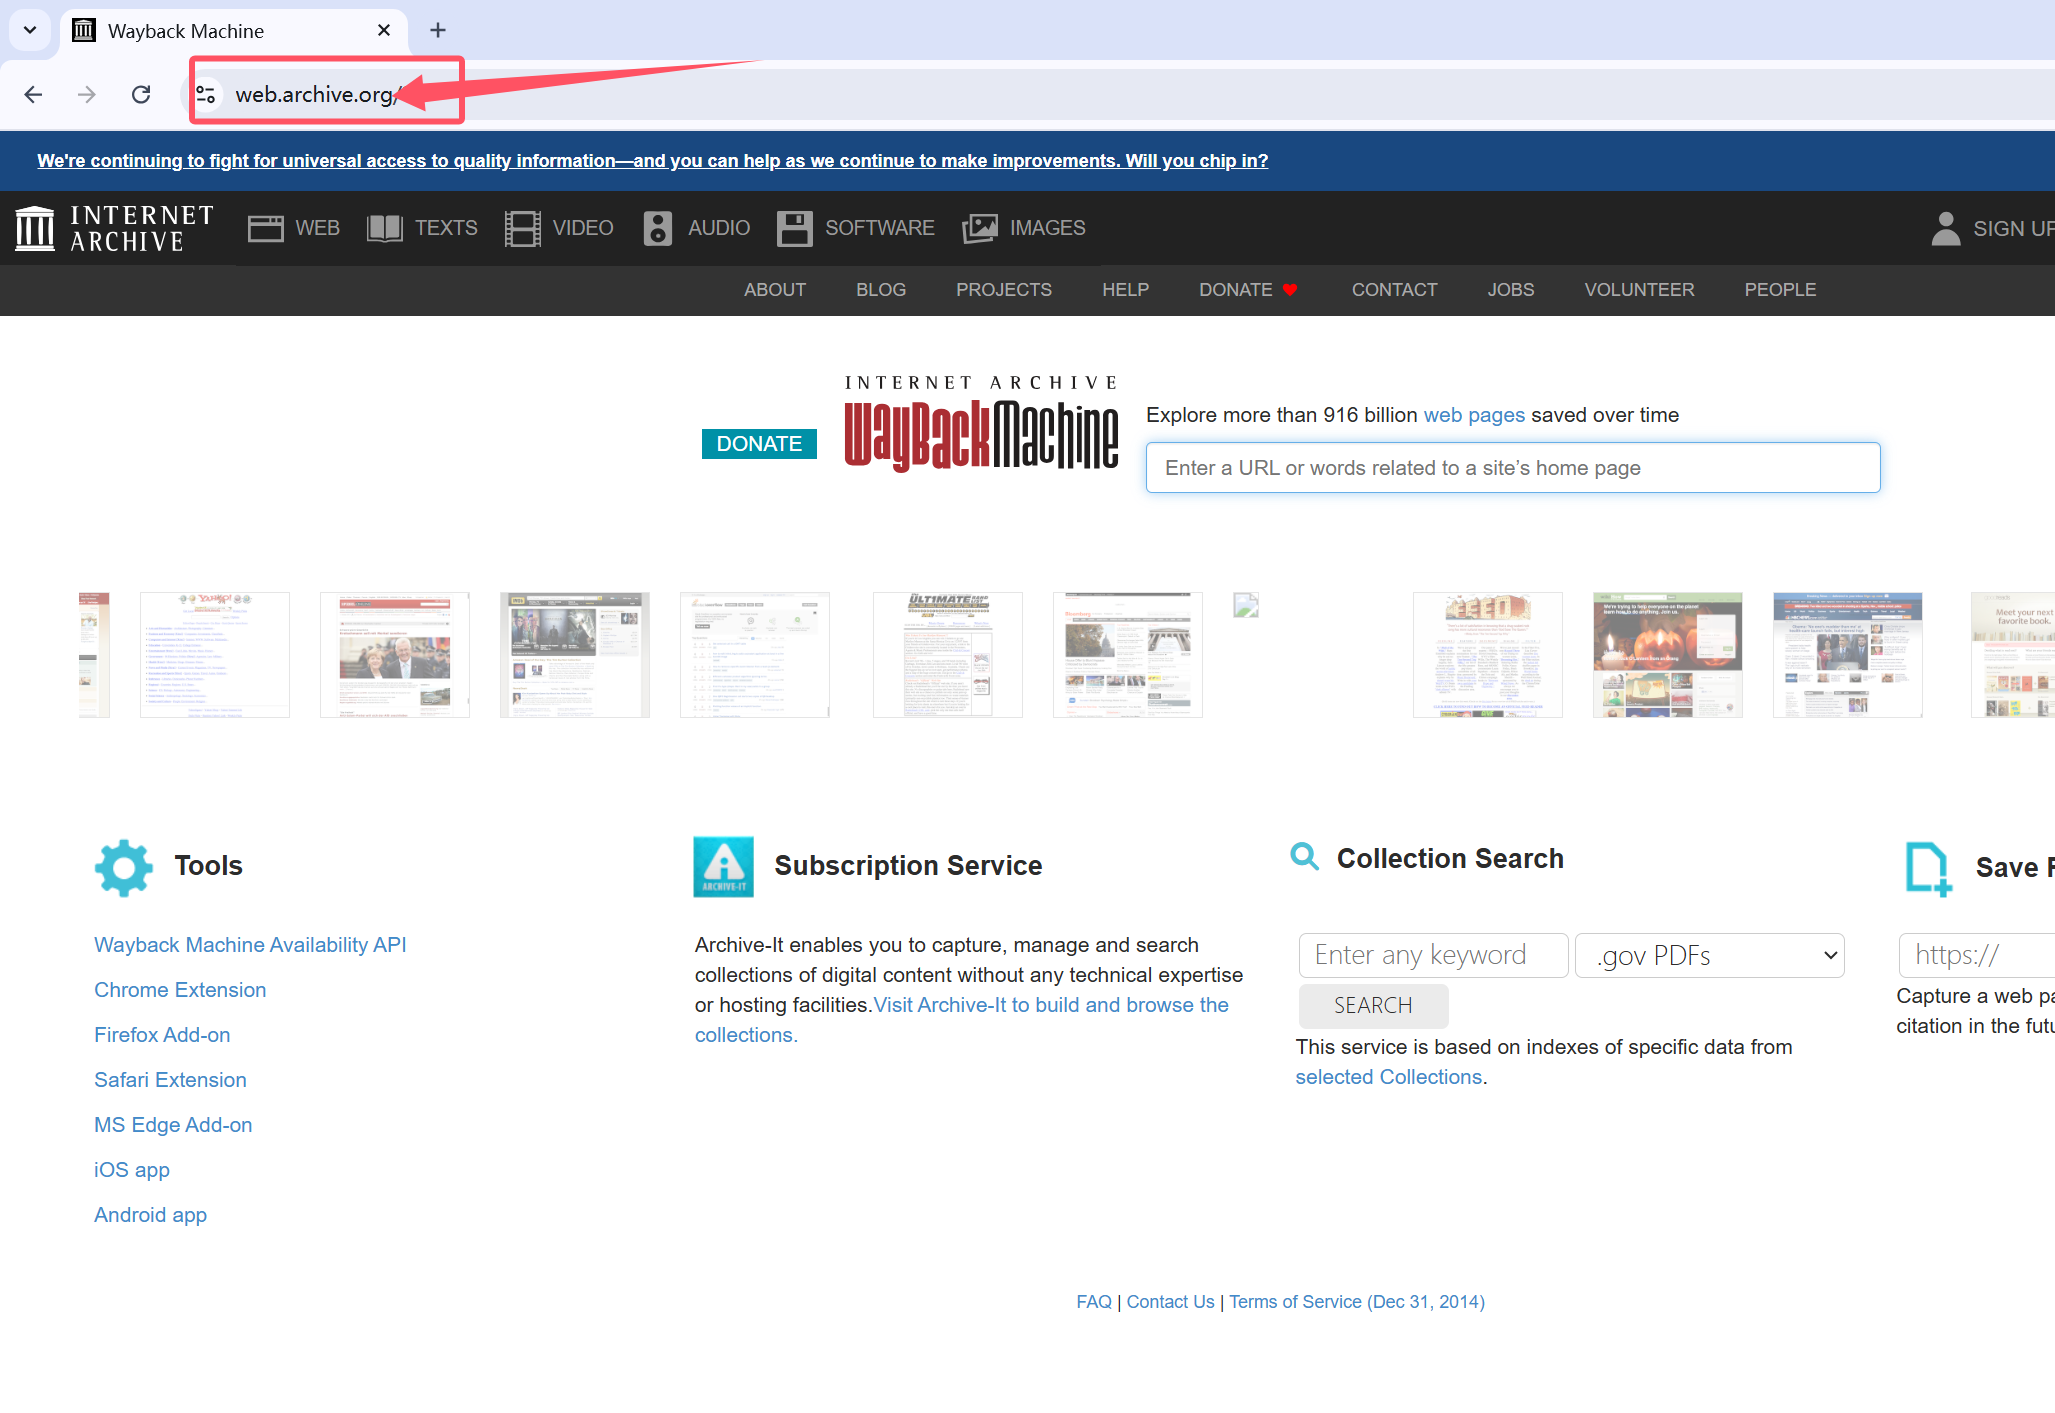Select the Wayback Machine browser tab
Image resolution: width=2055 pixels, height=1413 pixels.
tap(232, 30)
